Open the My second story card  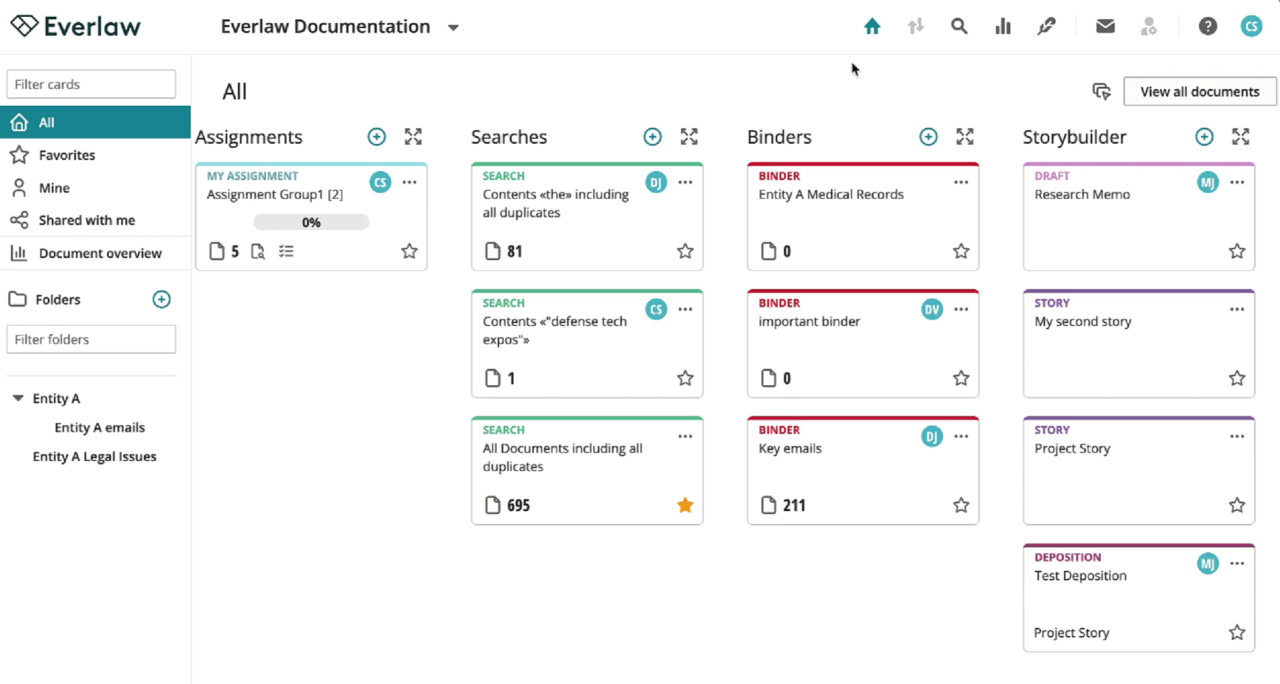[x=1139, y=344]
